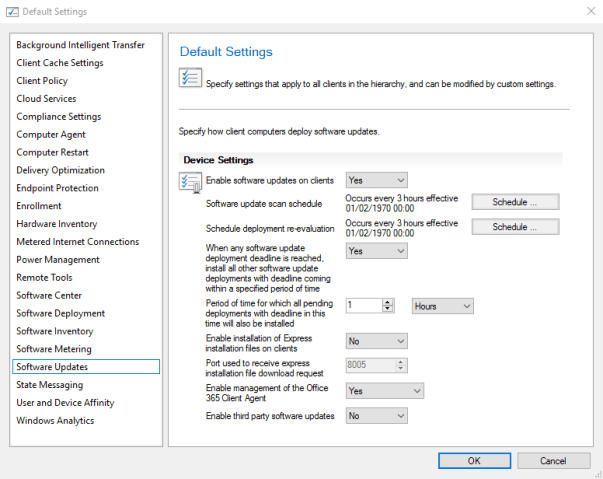Click the Schedule deployment re-evaluation label
Screen dimensions: 603x479
[270, 229]
